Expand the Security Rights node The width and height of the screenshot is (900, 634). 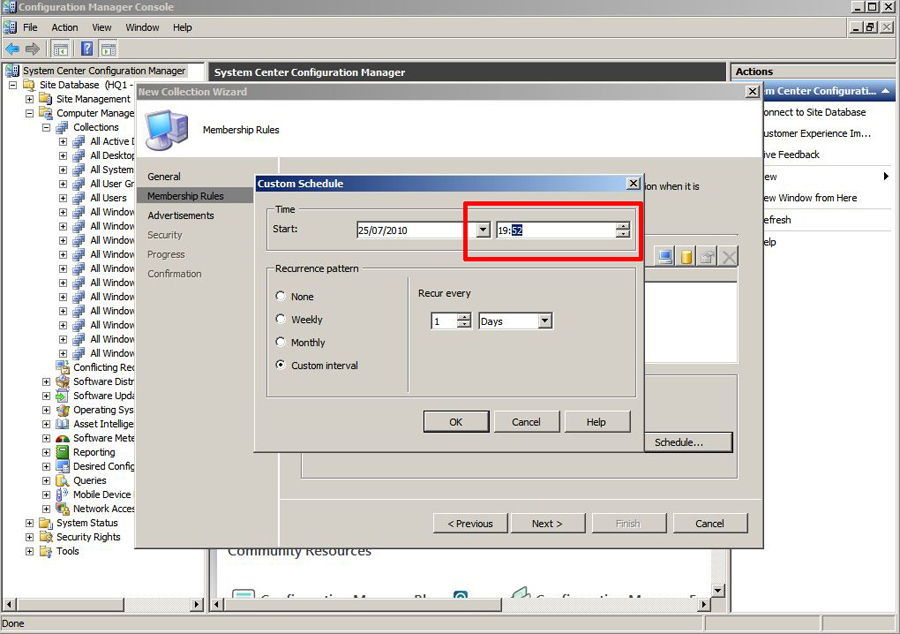click(29, 537)
